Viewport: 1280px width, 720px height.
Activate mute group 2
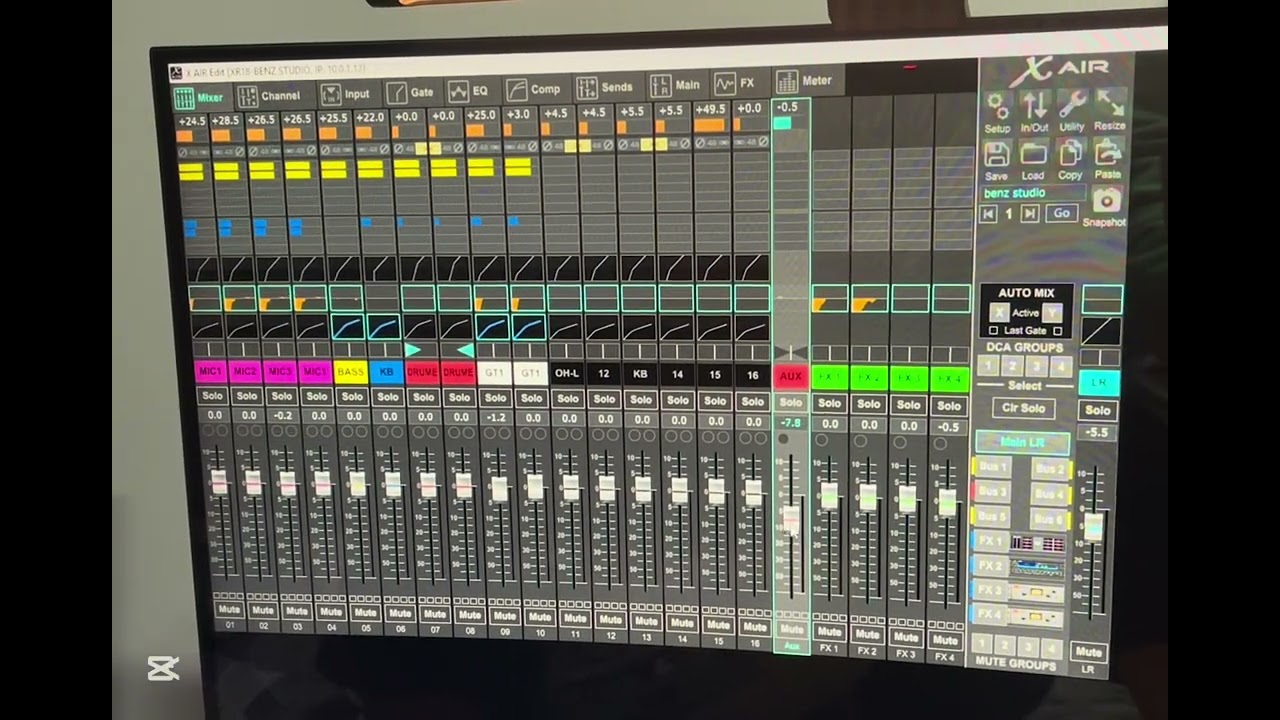click(x=1007, y=645)
